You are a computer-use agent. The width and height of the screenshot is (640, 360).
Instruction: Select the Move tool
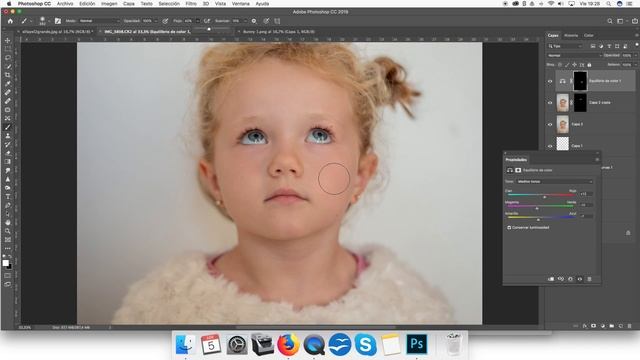point(8,40)
